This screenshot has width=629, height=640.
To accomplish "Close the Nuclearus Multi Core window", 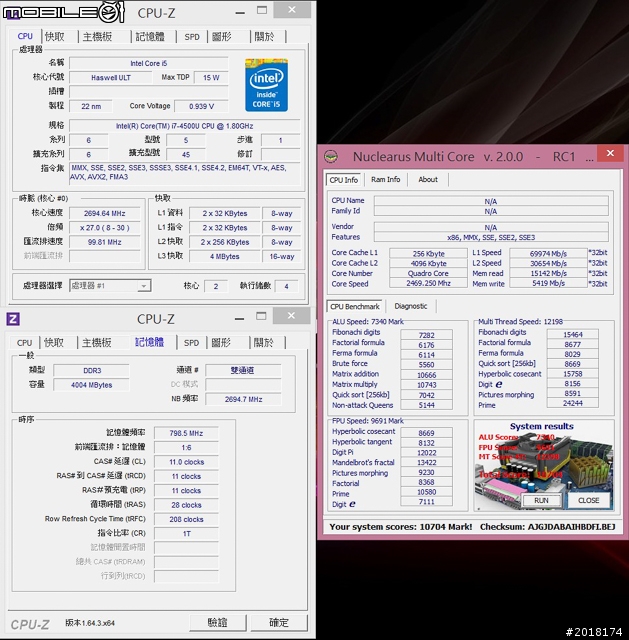I will pyautogui.click(x=610, y=153).
